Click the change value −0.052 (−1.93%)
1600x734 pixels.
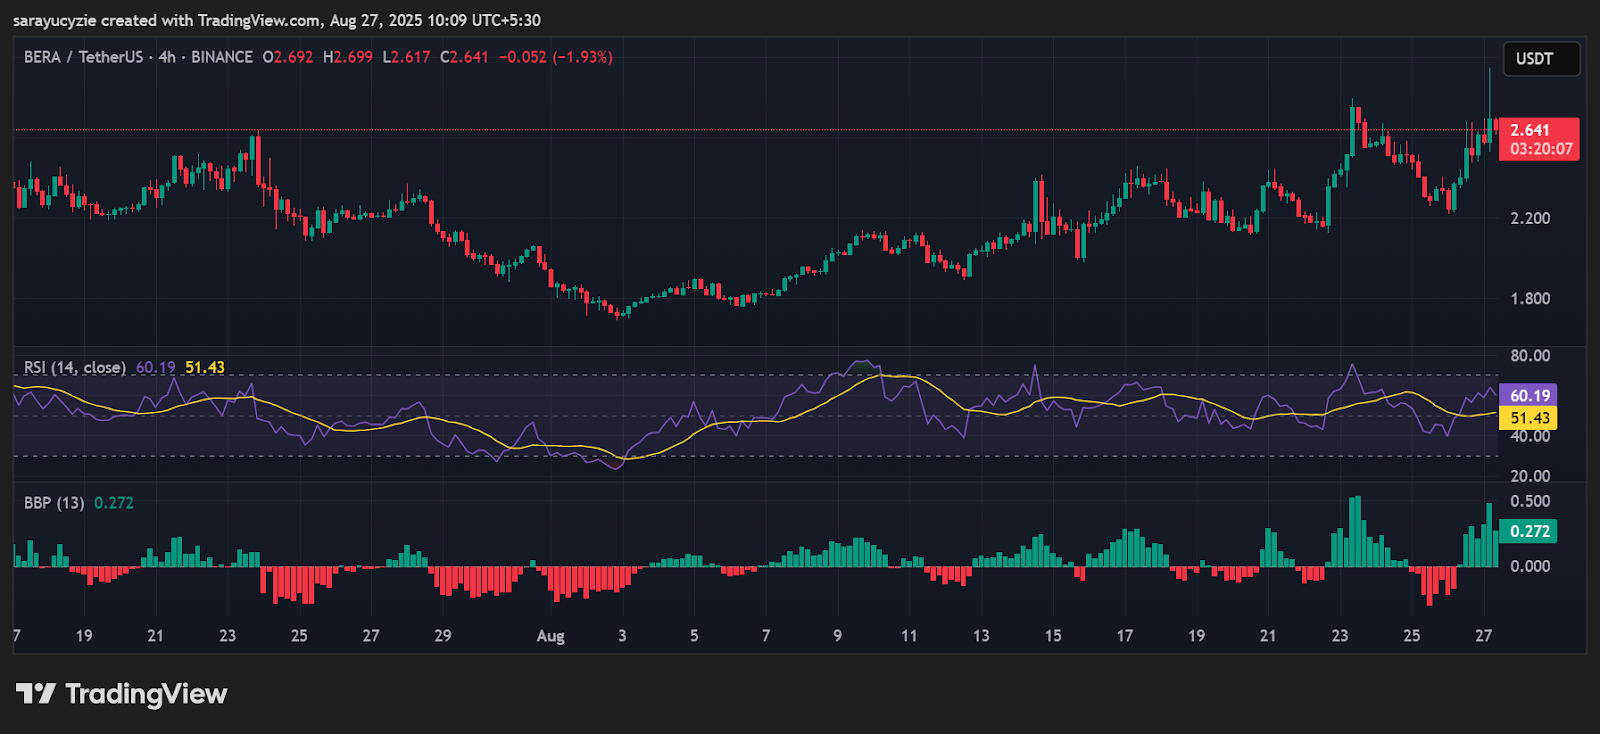coord(556,57)
